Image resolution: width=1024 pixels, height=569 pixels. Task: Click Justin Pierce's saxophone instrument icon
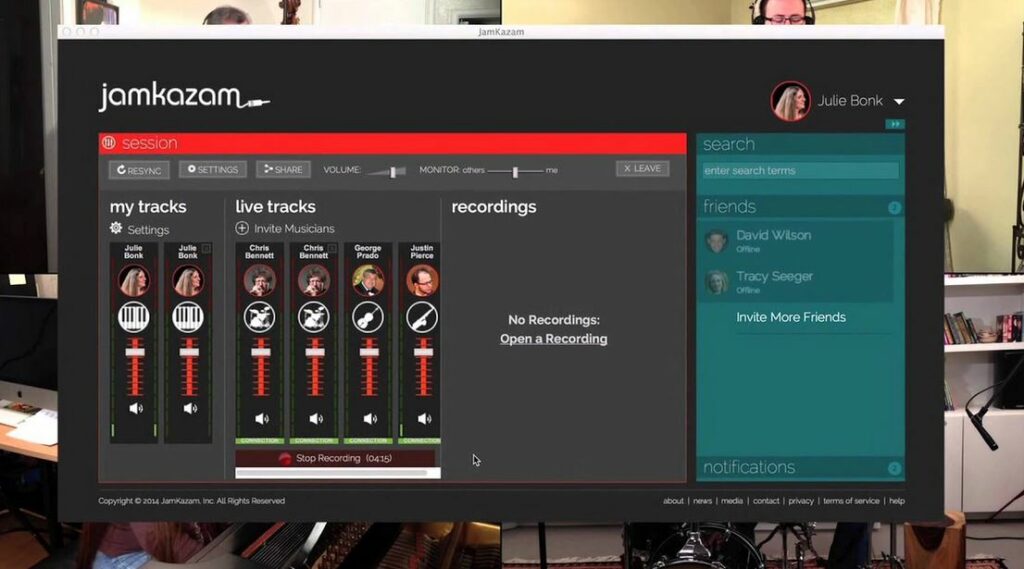click(422, 317)
